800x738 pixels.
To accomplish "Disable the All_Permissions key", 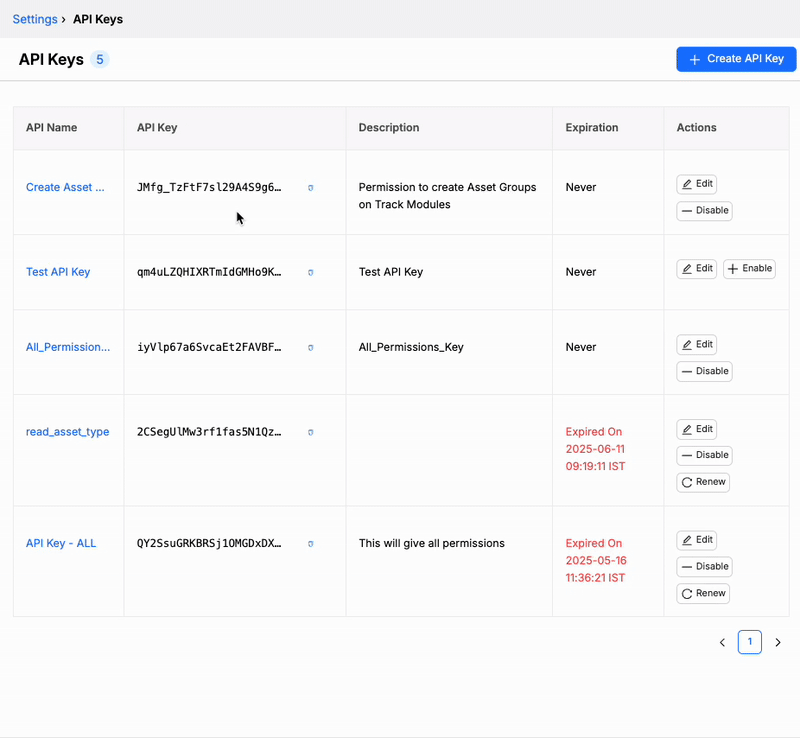I will click(704, 371).
